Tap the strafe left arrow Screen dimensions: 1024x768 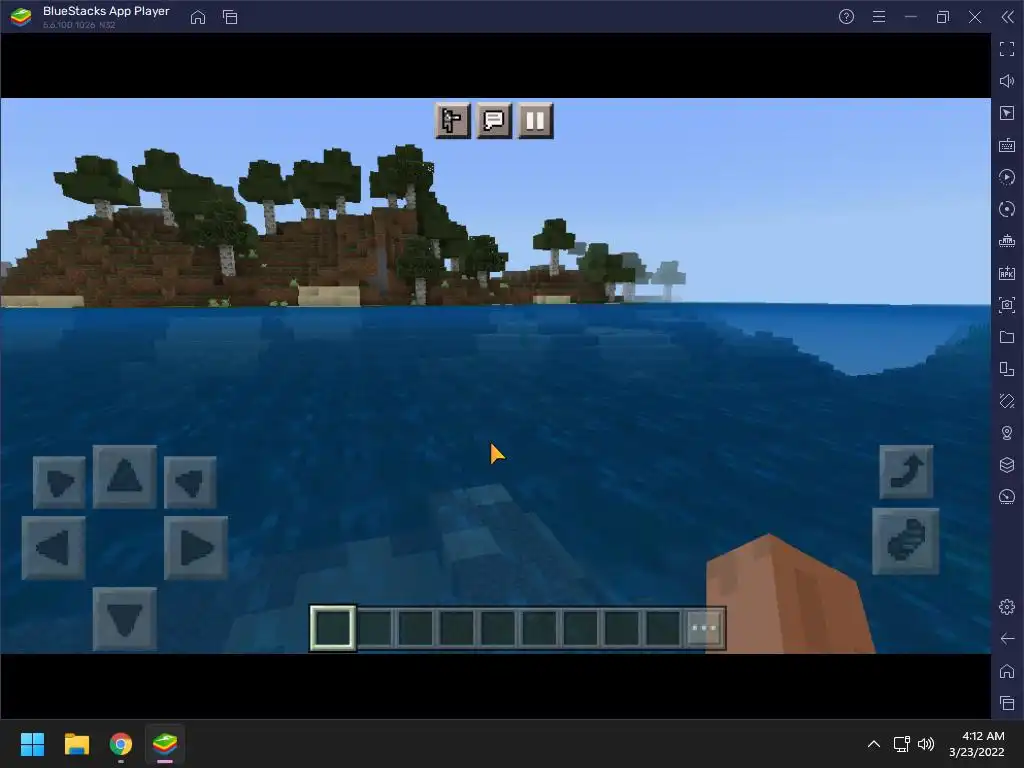pyautogui.click(x=54, y=547)
